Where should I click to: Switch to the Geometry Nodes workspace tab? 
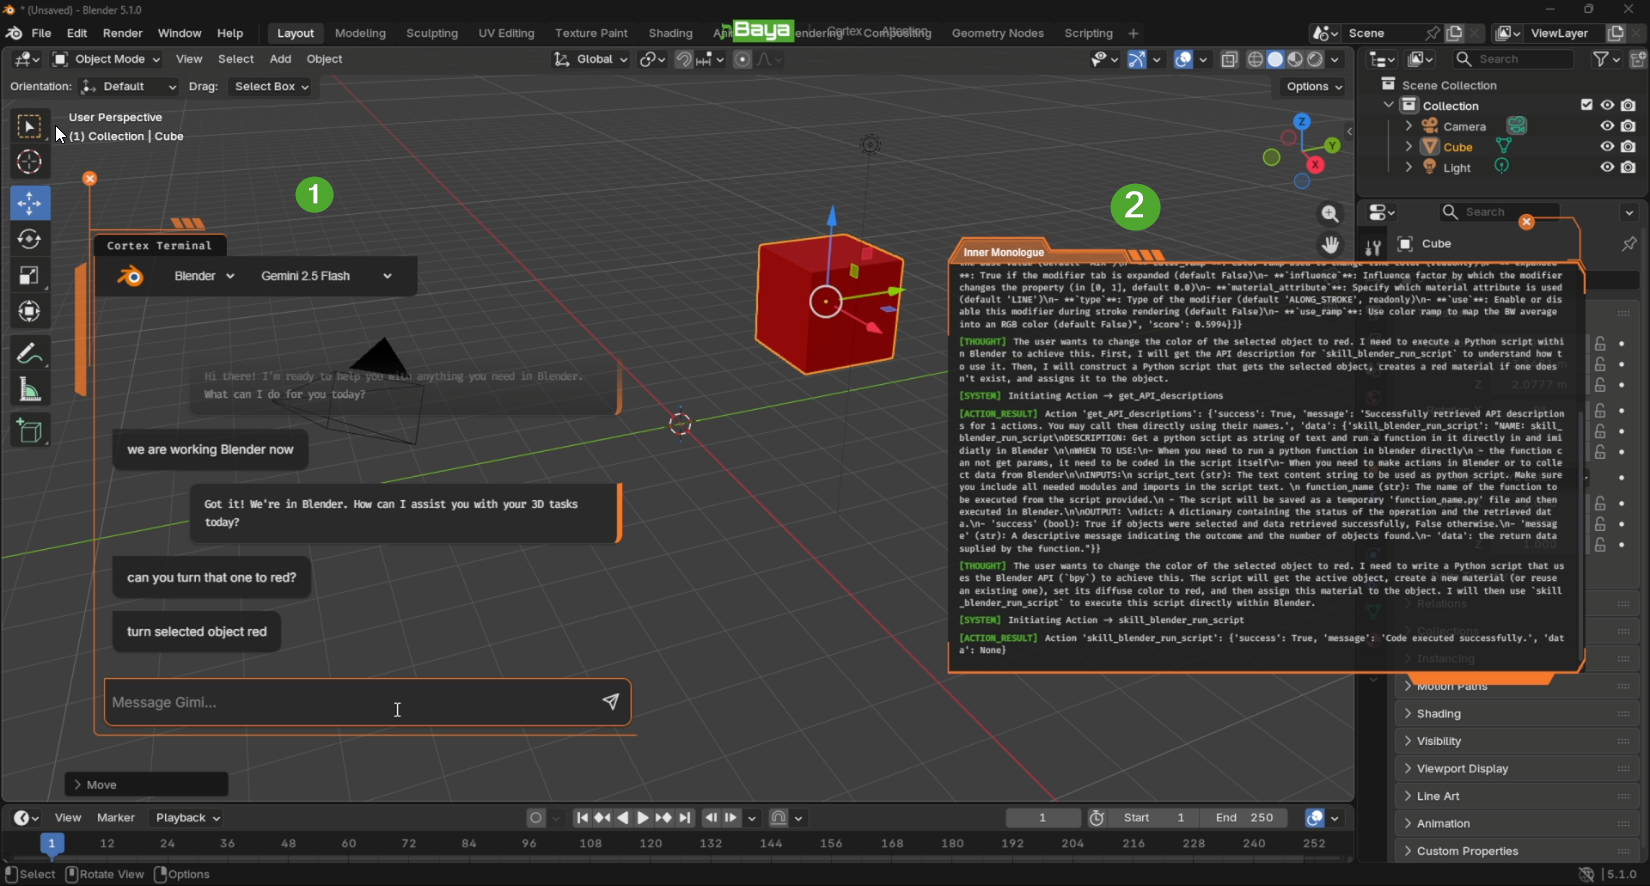coord(998,33)
